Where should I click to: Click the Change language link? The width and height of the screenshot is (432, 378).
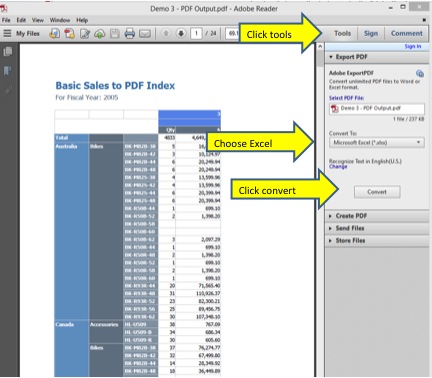[338, 166]
